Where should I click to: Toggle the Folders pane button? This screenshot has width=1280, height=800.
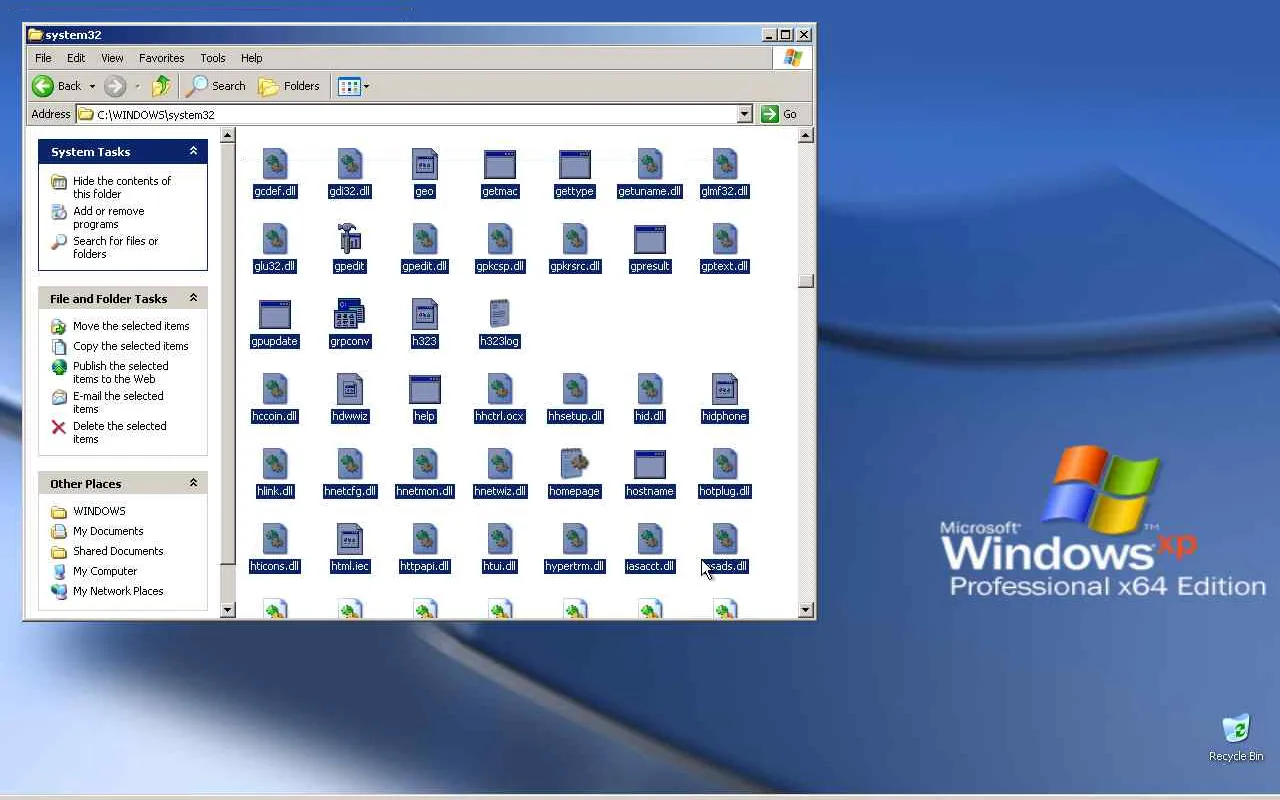(289, 86)
